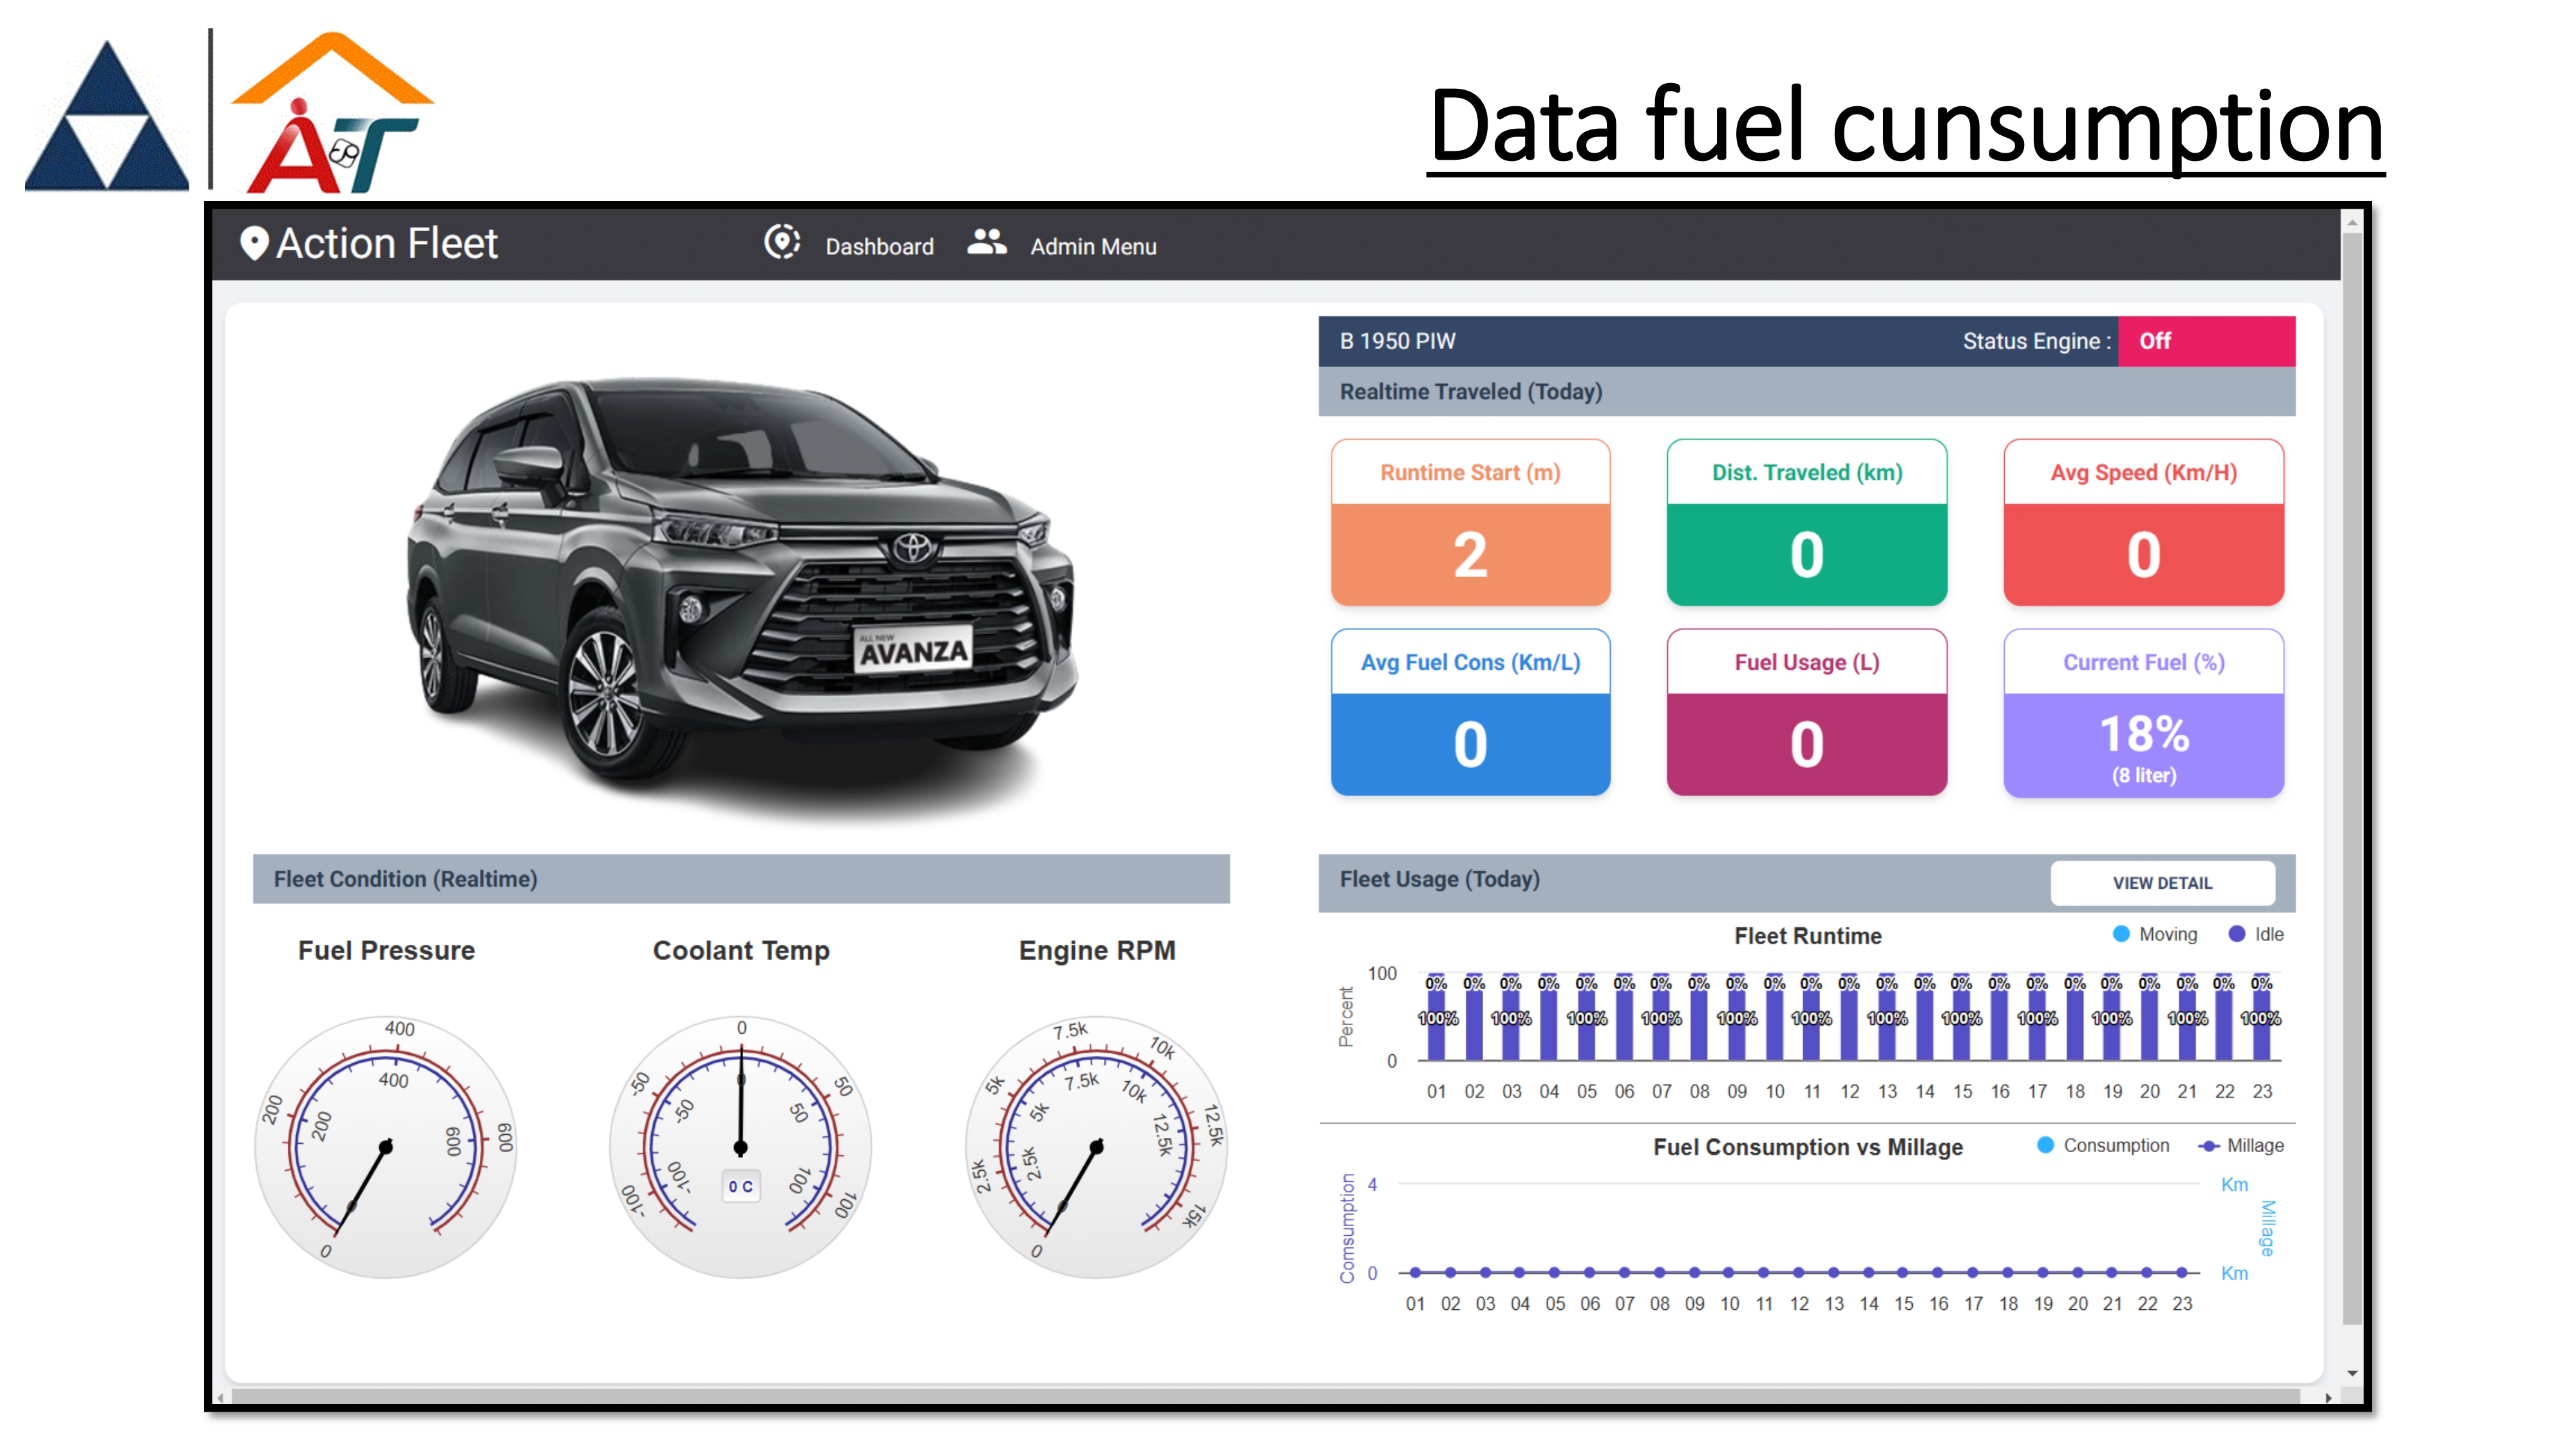Viewport: 2576px width, 1449px height.
Task: Click the 0 C readout on Coolant gauge
Action: (x=741, y=1186)
